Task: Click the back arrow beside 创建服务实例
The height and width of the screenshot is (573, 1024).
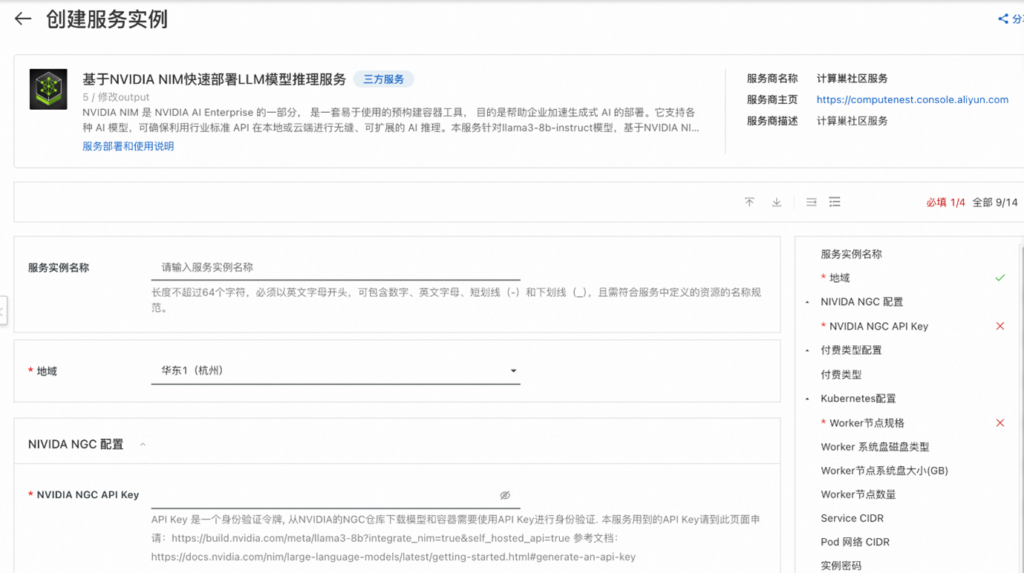Action: [23, 19]
